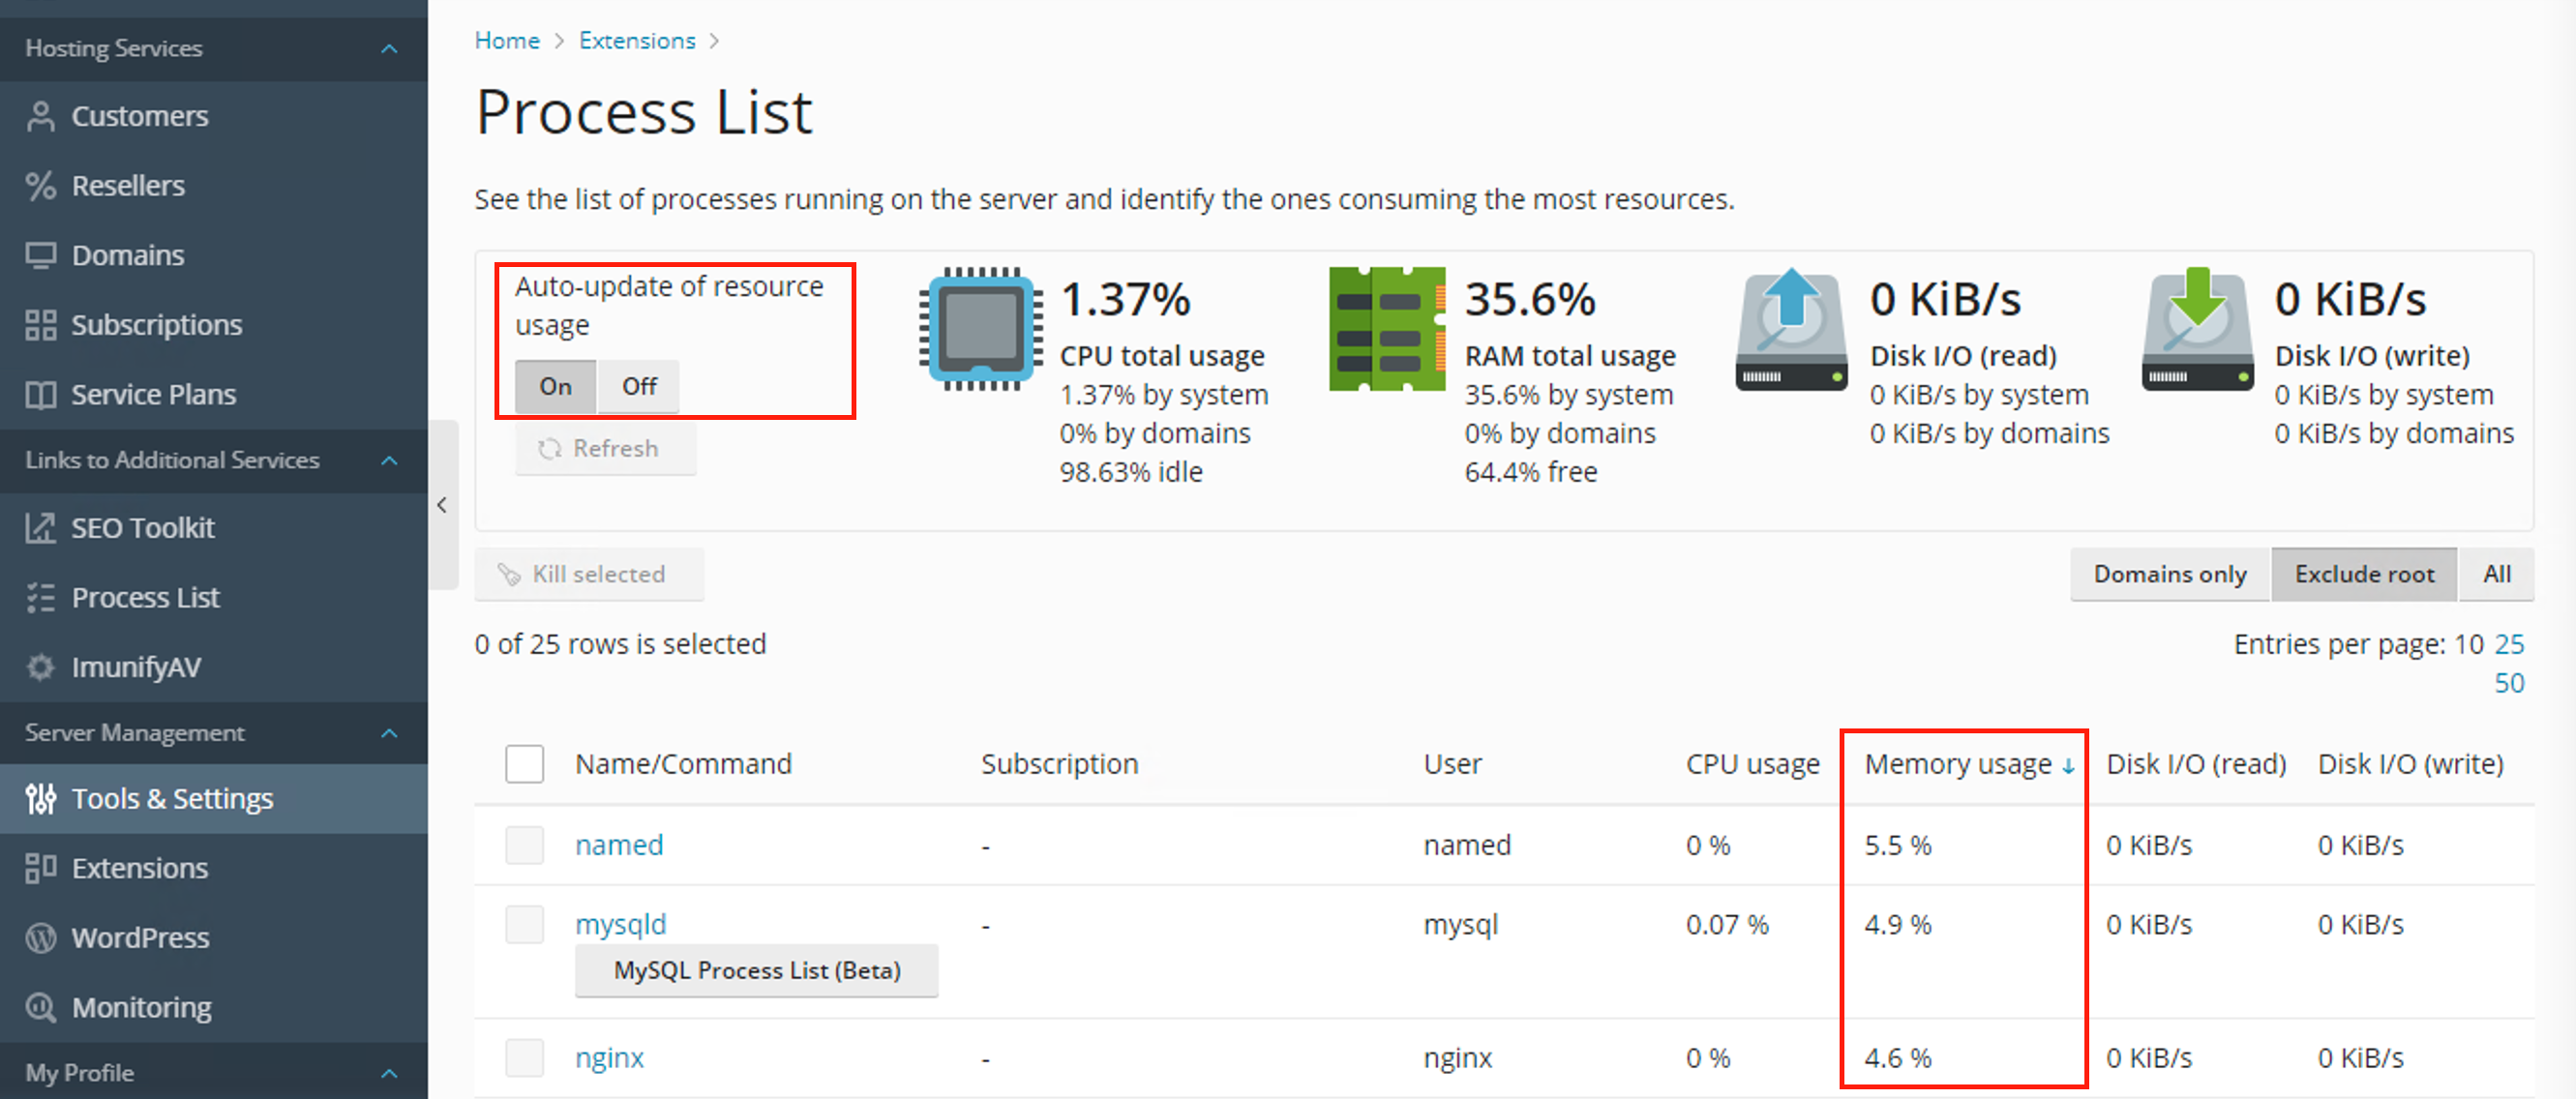Click the Customers person icon in sidebar

(x=41, y=116)
